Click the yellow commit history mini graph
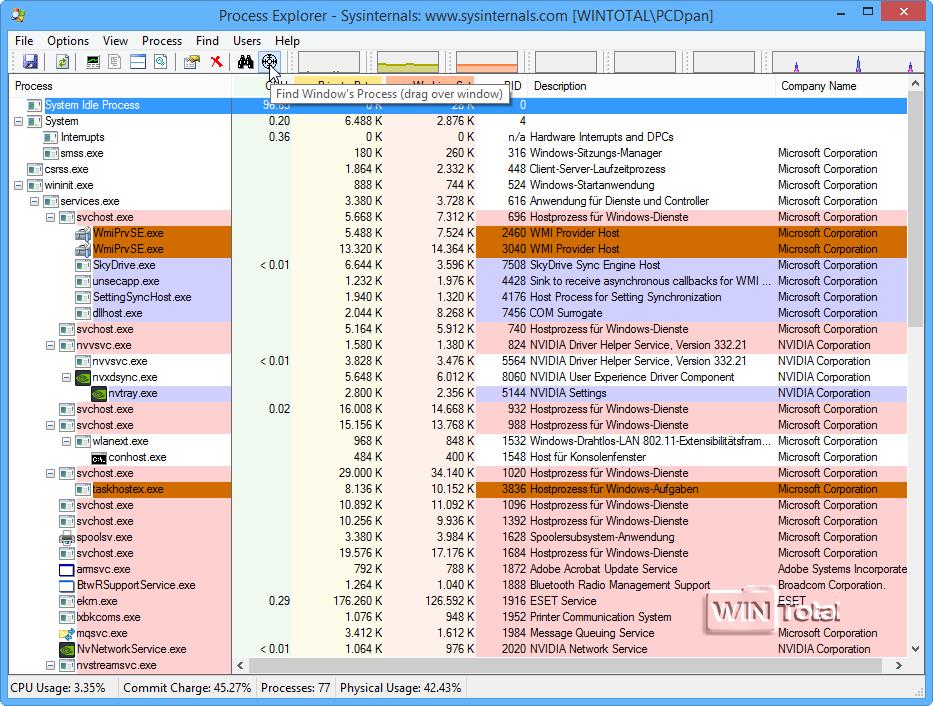Screen dimensions: 933x706 [408, 62]
